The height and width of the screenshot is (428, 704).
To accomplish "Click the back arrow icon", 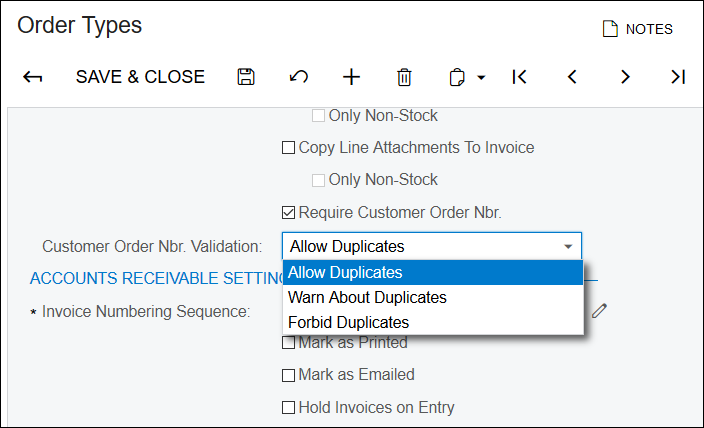I will click(x=33, y=77).
